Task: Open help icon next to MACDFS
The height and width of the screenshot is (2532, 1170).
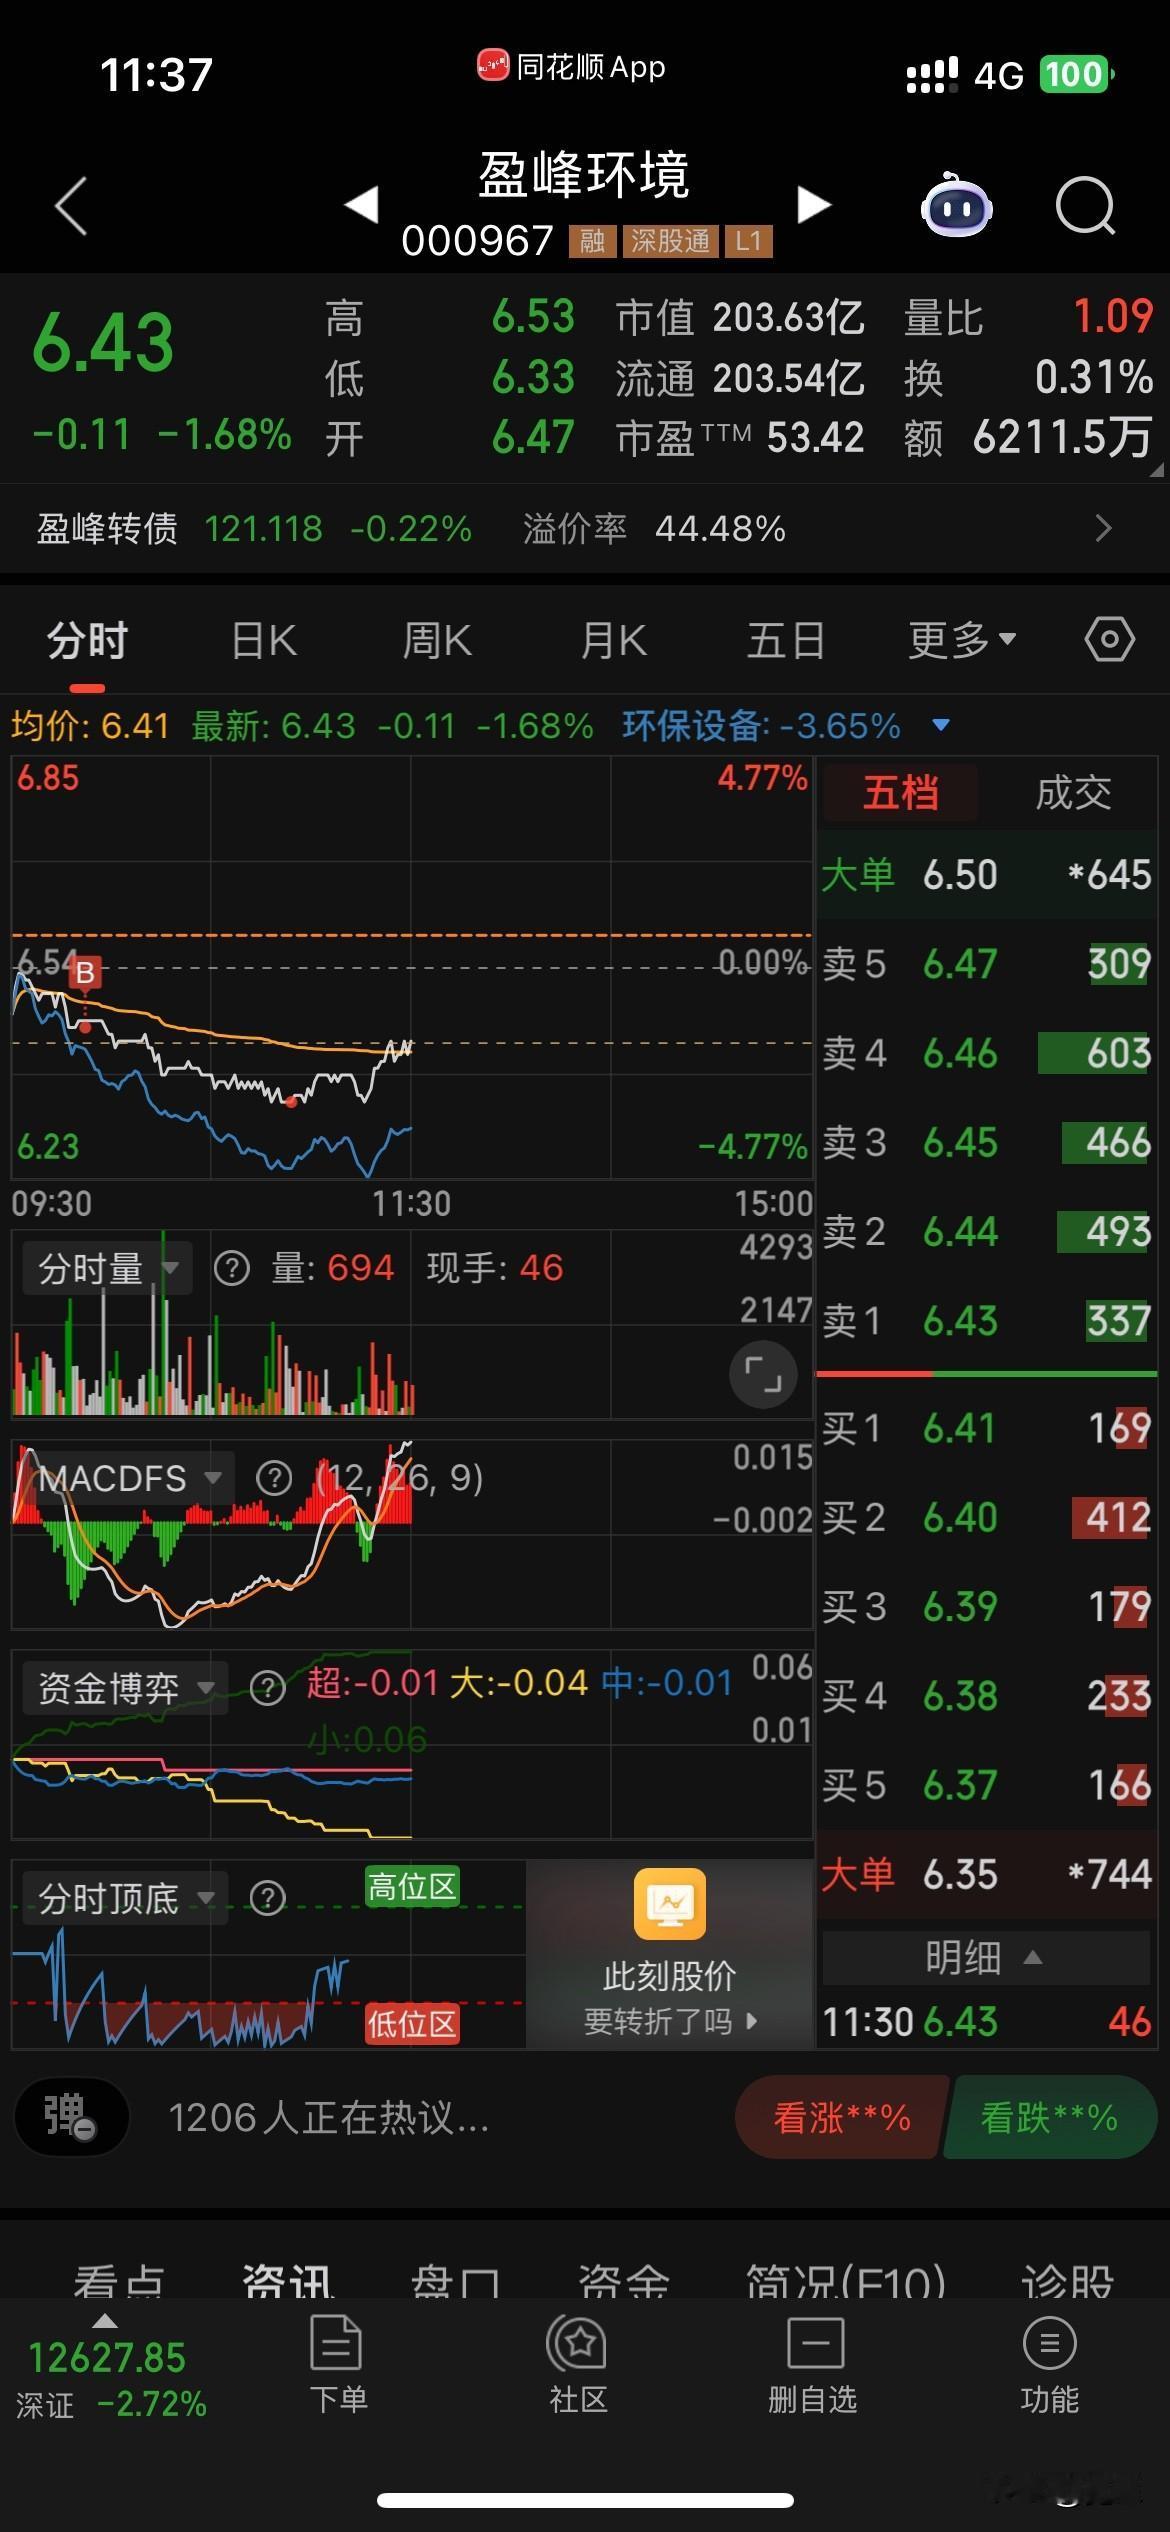Action: (274, 1478)
